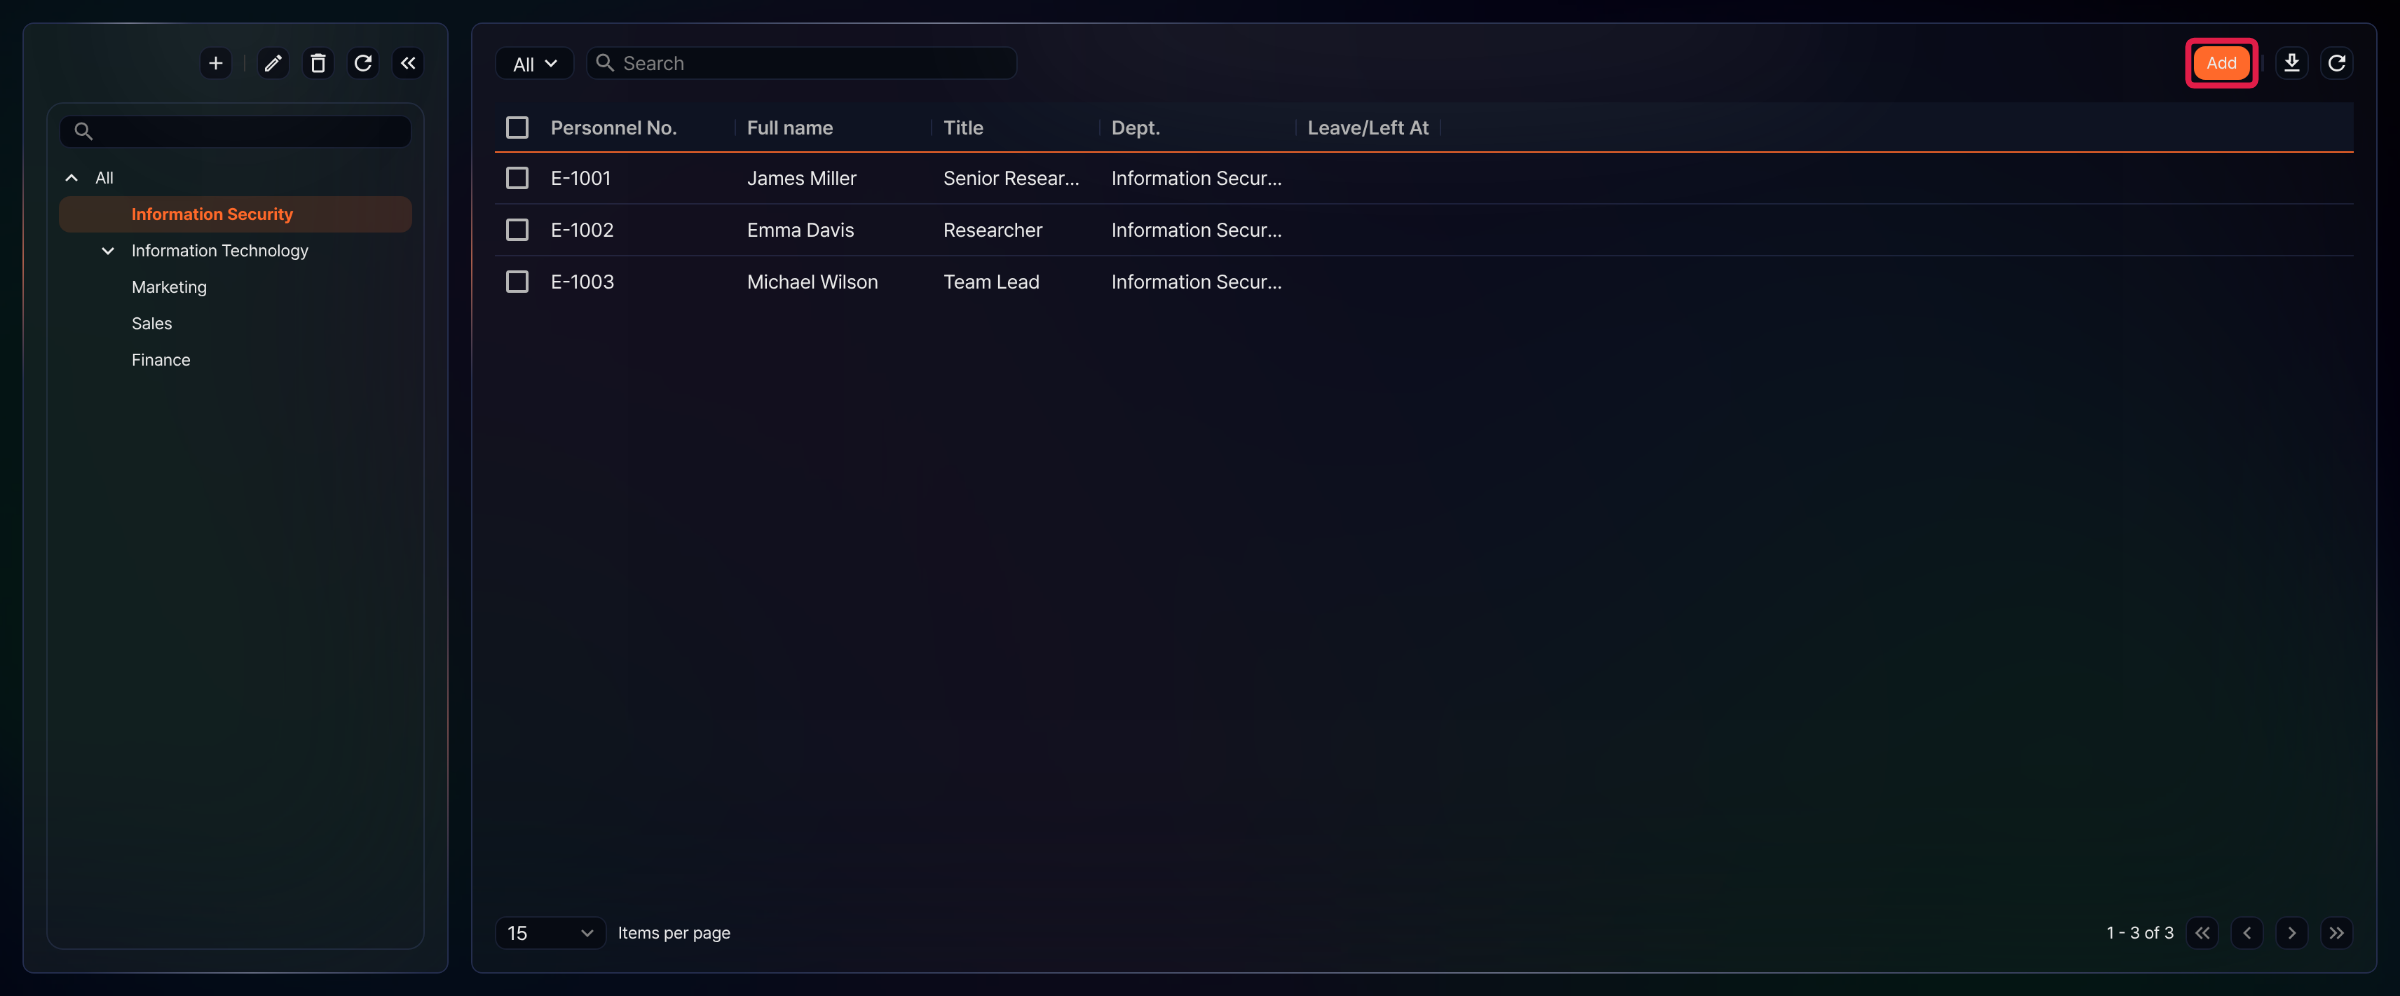Go to the last page
This screenshot has height=996, width=2400.
tap(2337, 933)
